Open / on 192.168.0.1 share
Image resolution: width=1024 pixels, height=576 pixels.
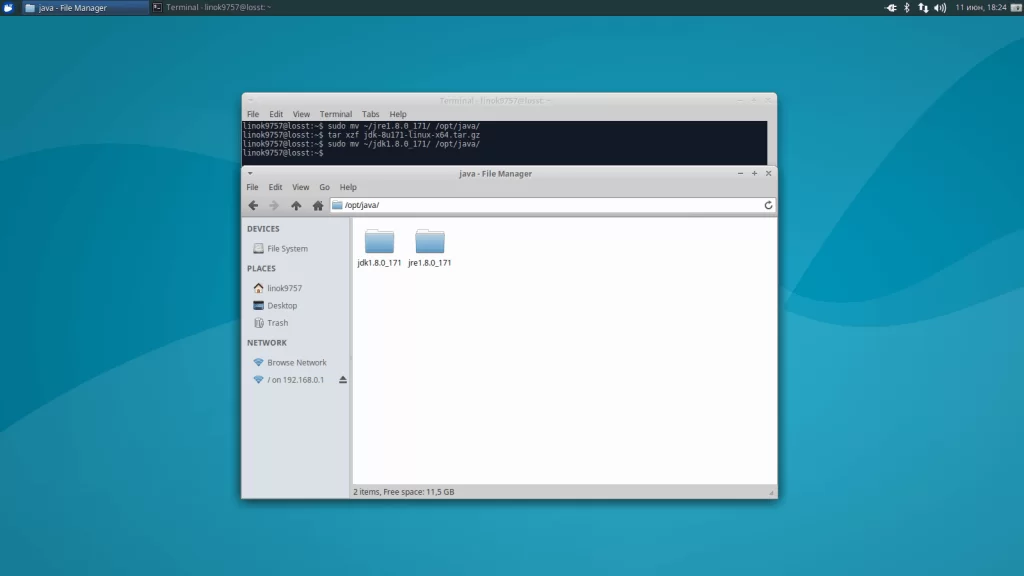291,379
